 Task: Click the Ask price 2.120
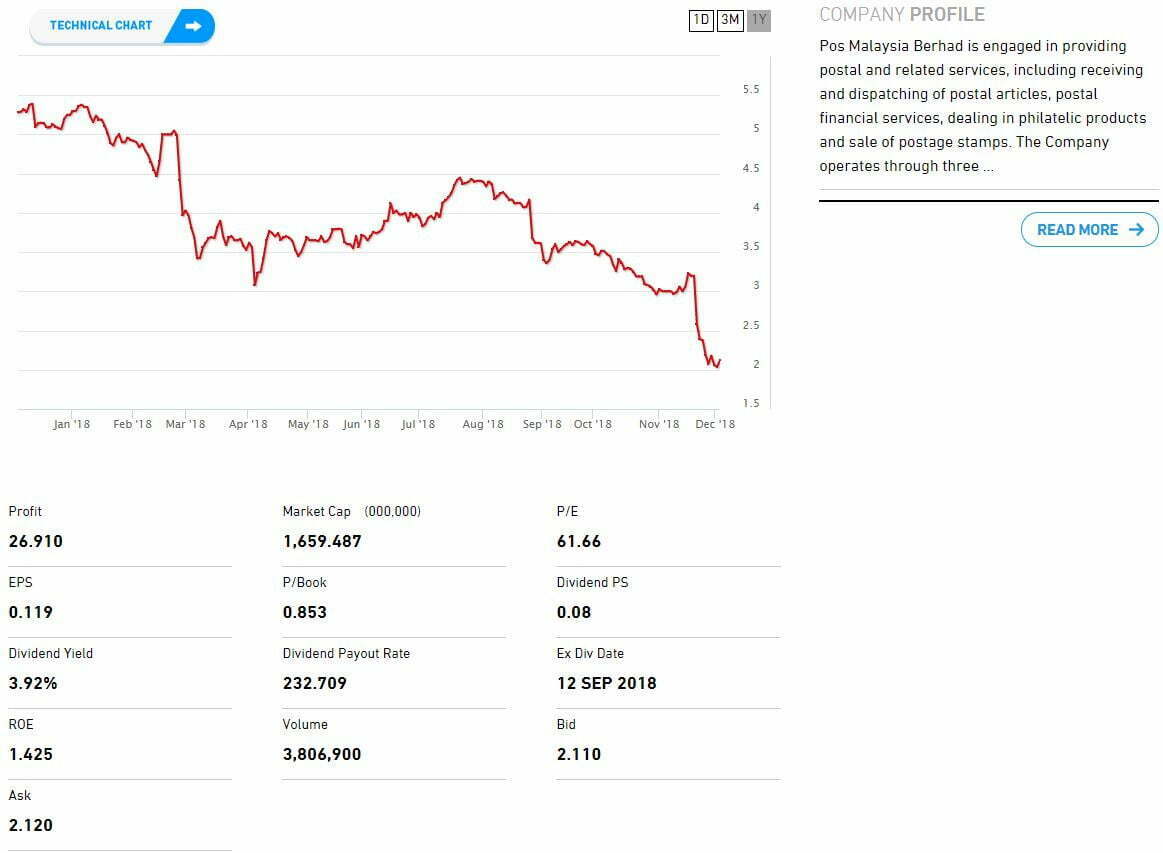point(31,825)
